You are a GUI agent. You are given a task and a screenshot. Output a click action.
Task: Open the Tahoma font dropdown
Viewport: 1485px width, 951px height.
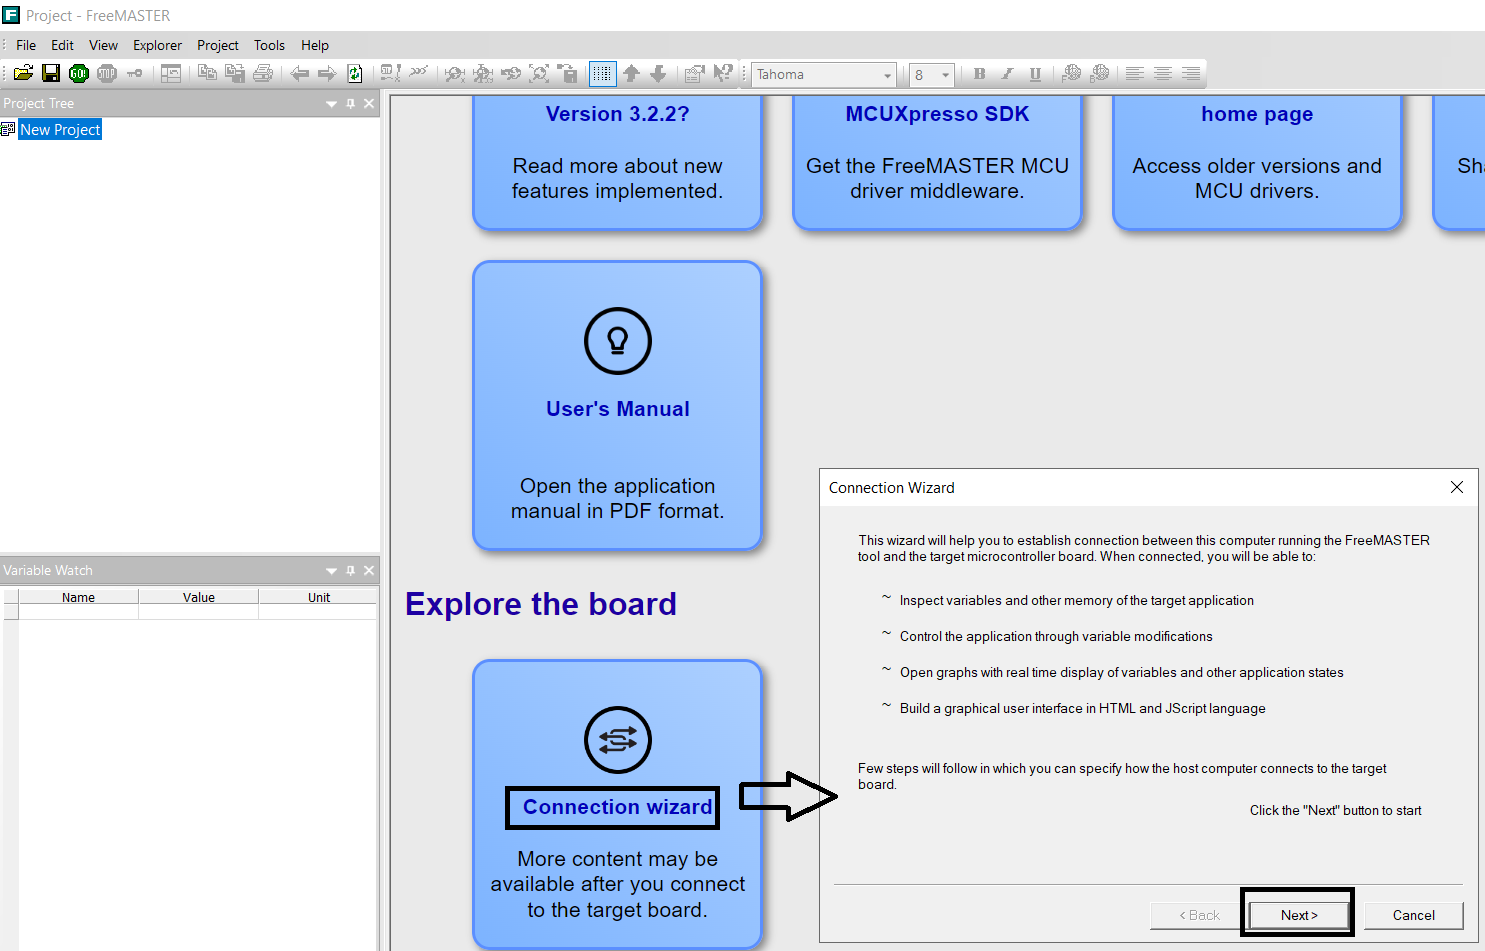[x=887, y=75]
